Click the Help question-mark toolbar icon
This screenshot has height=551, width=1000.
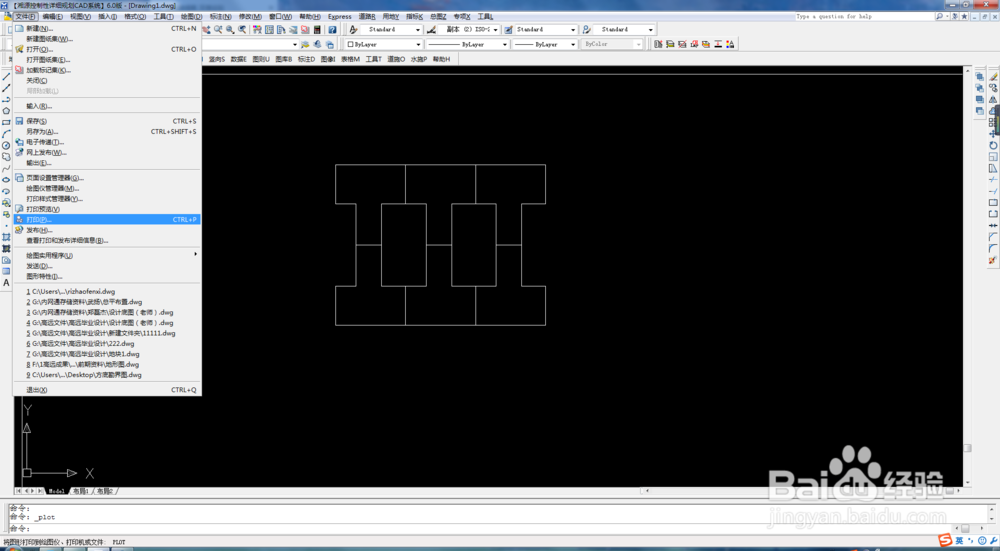pos(332,29)
